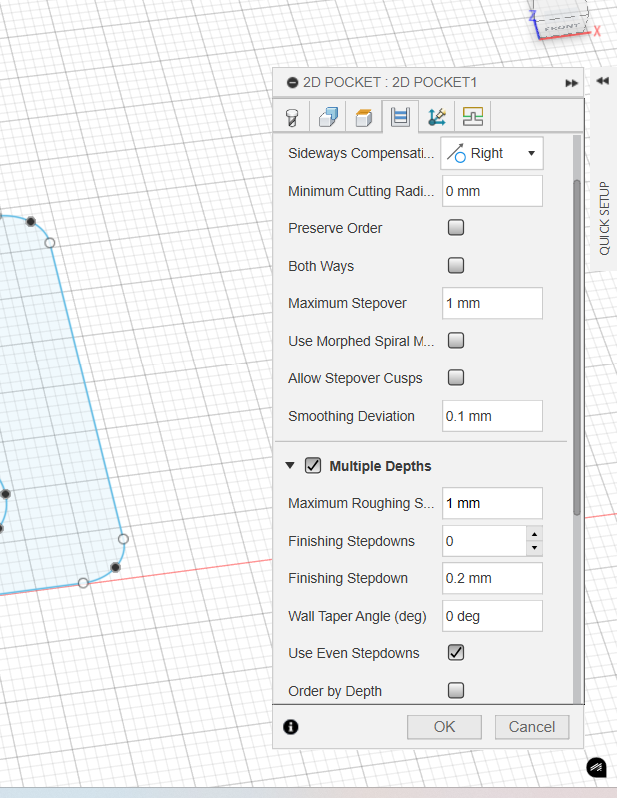Edit the Finishing Stepdown field
This screenshot has width=617, height=798.
(492, 578)
